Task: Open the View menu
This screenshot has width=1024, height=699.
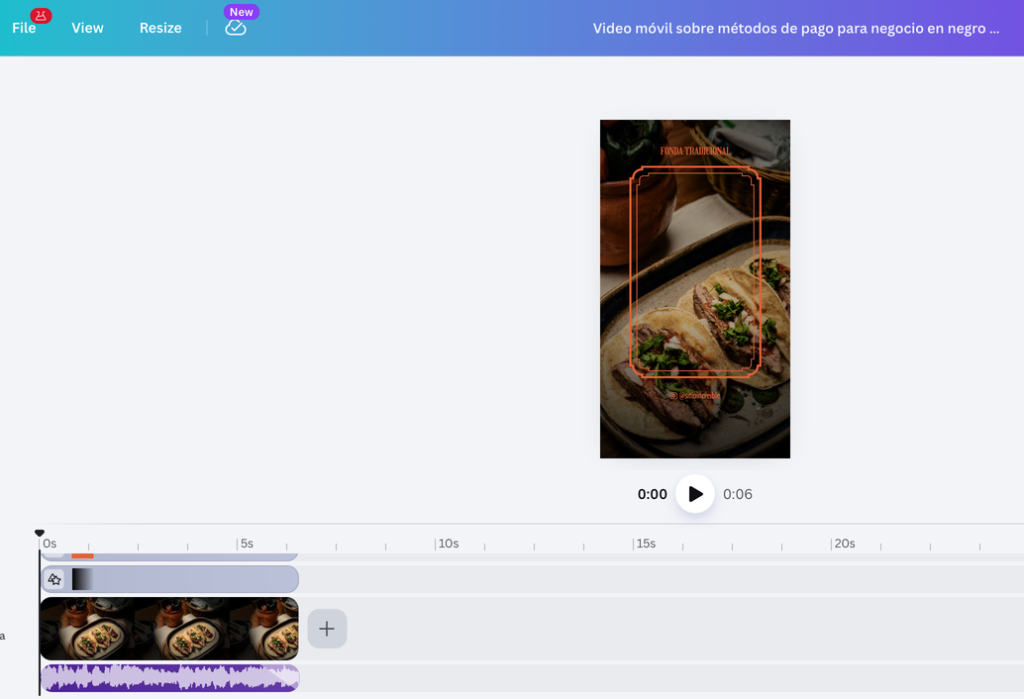Action: pos(86,28)
